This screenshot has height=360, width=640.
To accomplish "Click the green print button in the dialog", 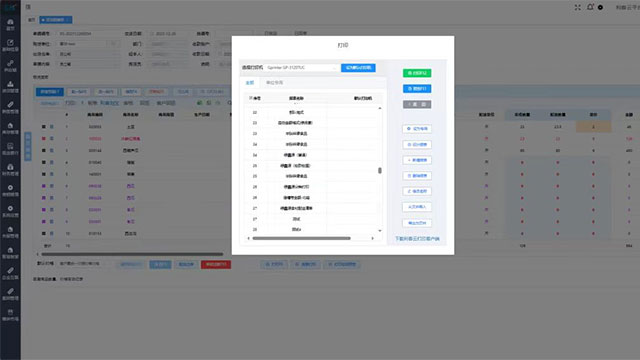I will (x=417, y=73).
